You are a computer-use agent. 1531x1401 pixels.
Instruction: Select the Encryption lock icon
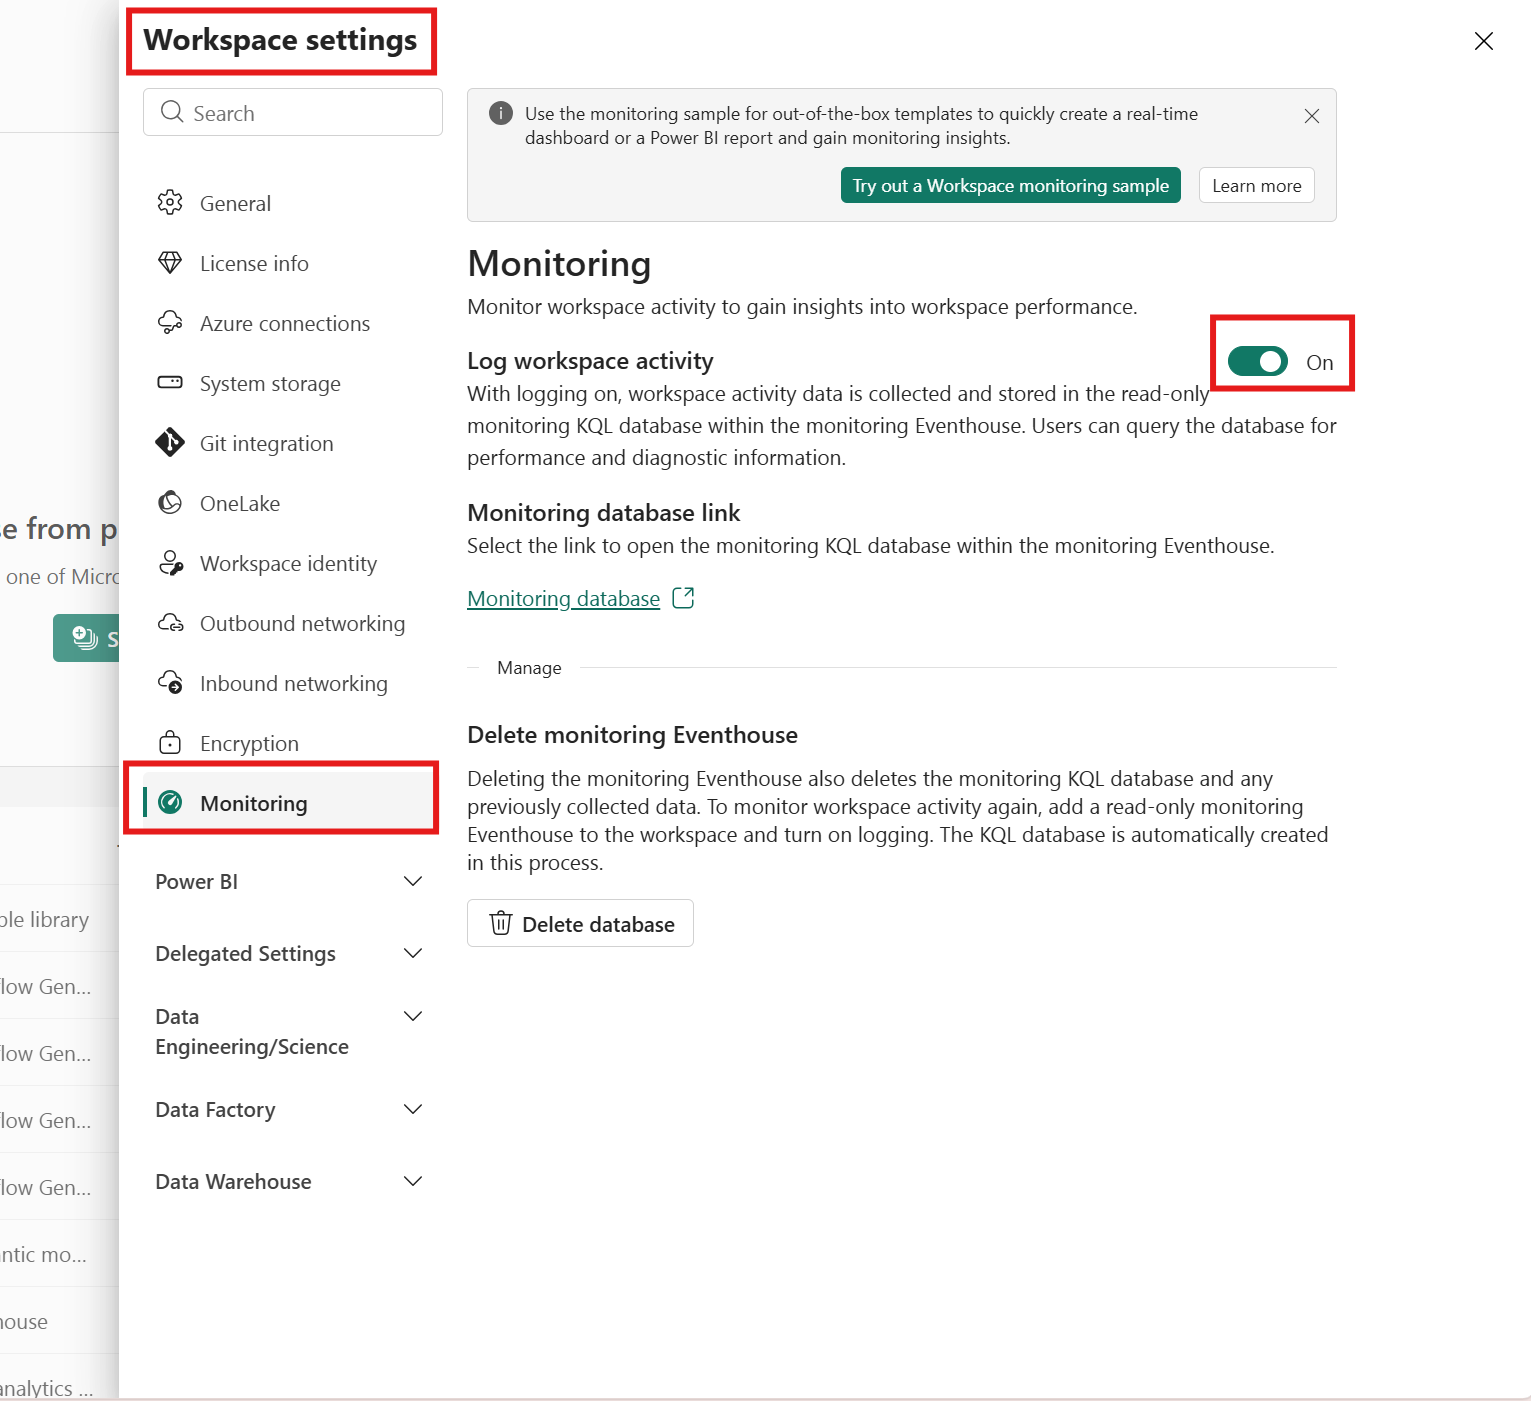click(x=171, y=742)
